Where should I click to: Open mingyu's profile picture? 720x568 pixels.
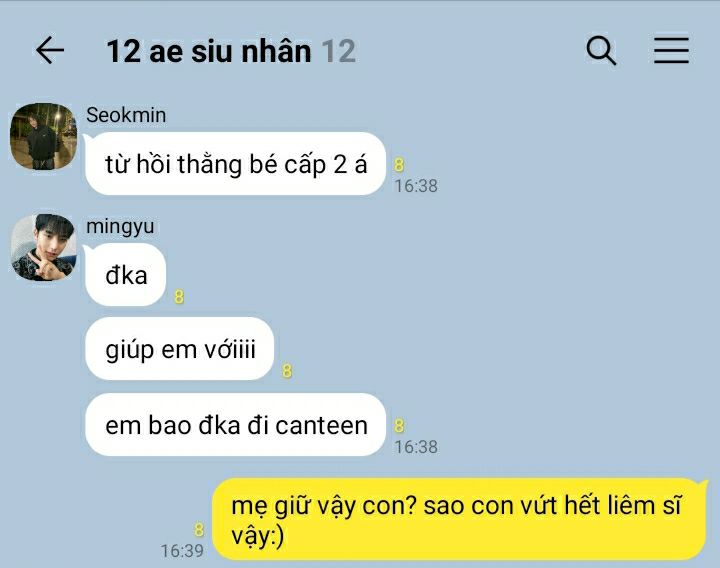pyautogui.click(x=44, y=247)
